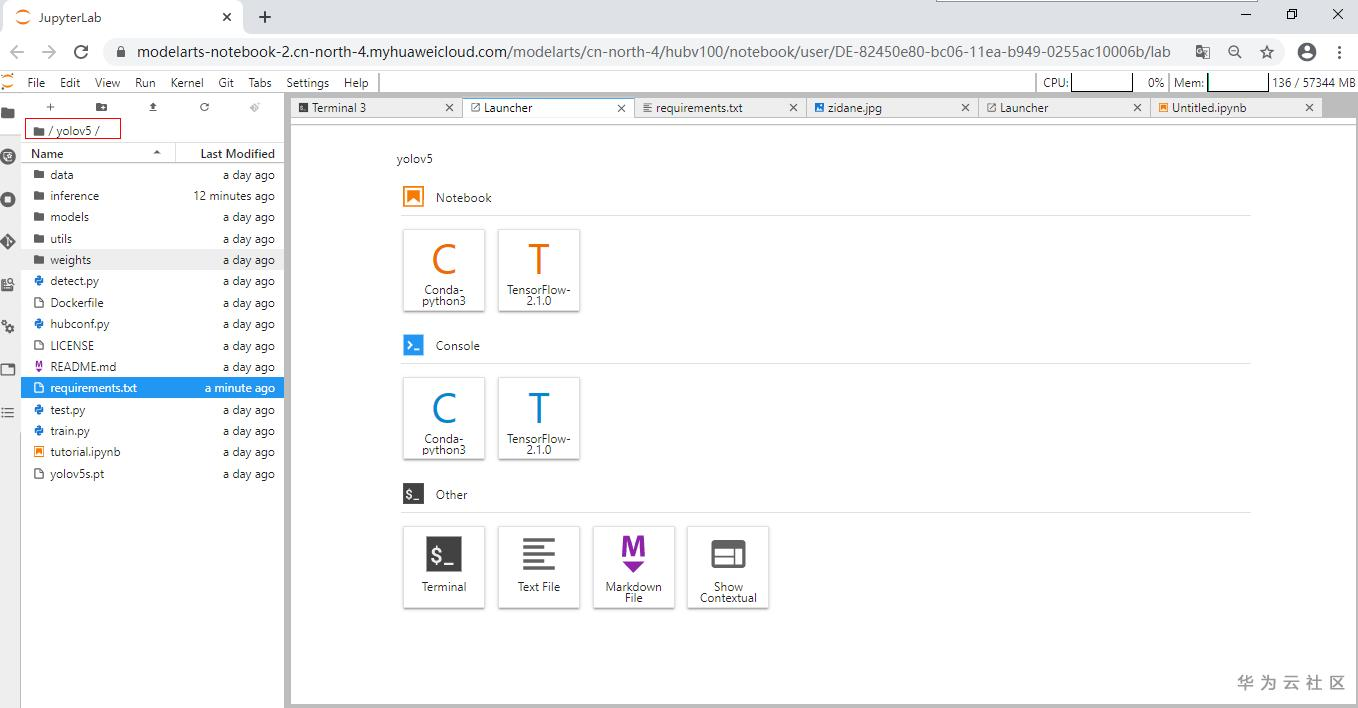The image size is (1358, 708).
Task: Close the Untitled.ipynb tab
Action: click(x=1309, y=107)
